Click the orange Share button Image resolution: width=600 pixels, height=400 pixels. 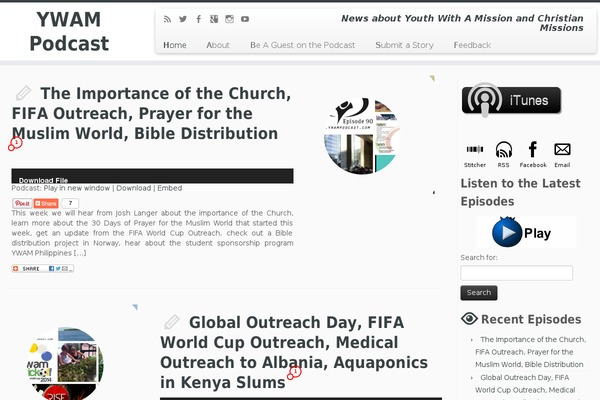coord(46,203)
